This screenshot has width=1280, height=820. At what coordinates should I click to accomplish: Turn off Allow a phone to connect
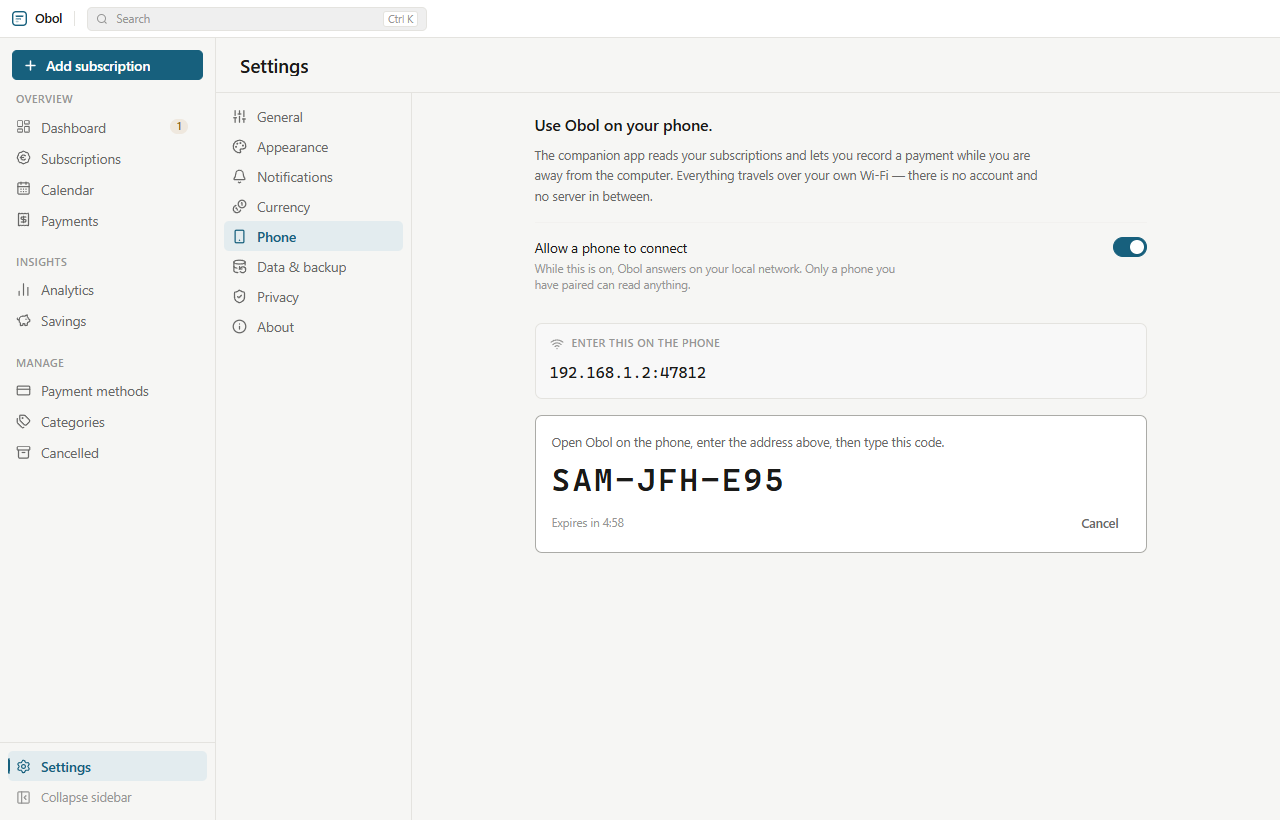tap(1130, 247)
